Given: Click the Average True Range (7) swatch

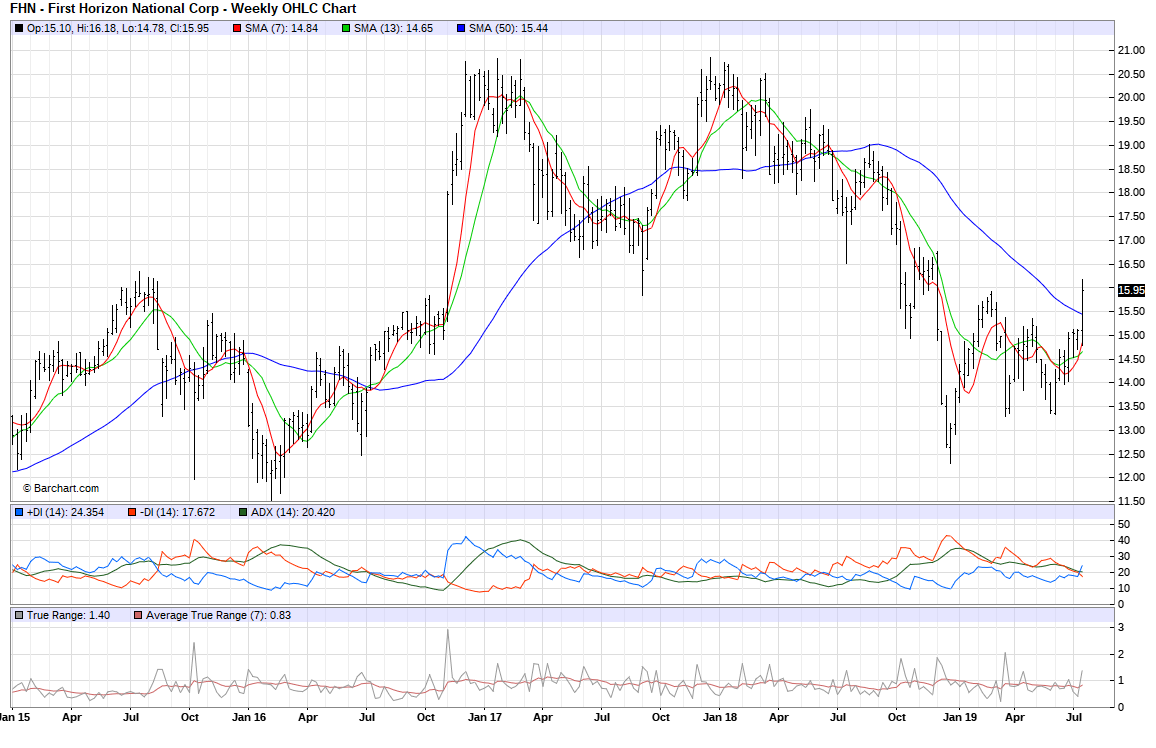Looking at the screenshot, I should pos(137,615).
